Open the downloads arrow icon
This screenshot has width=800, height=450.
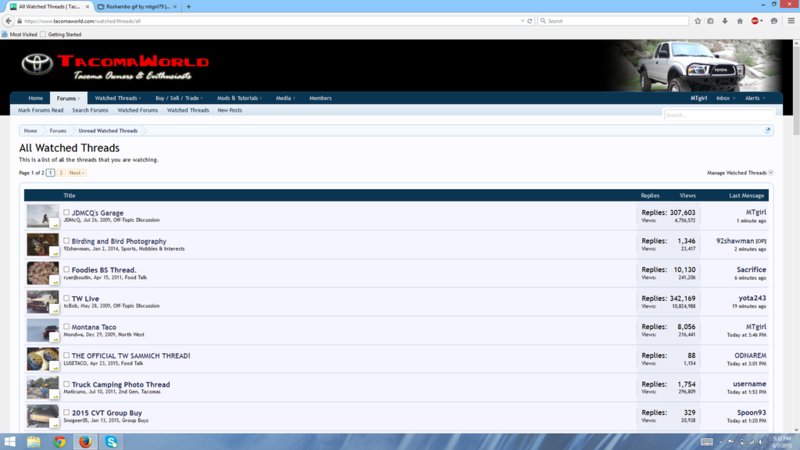pos(724,21)
